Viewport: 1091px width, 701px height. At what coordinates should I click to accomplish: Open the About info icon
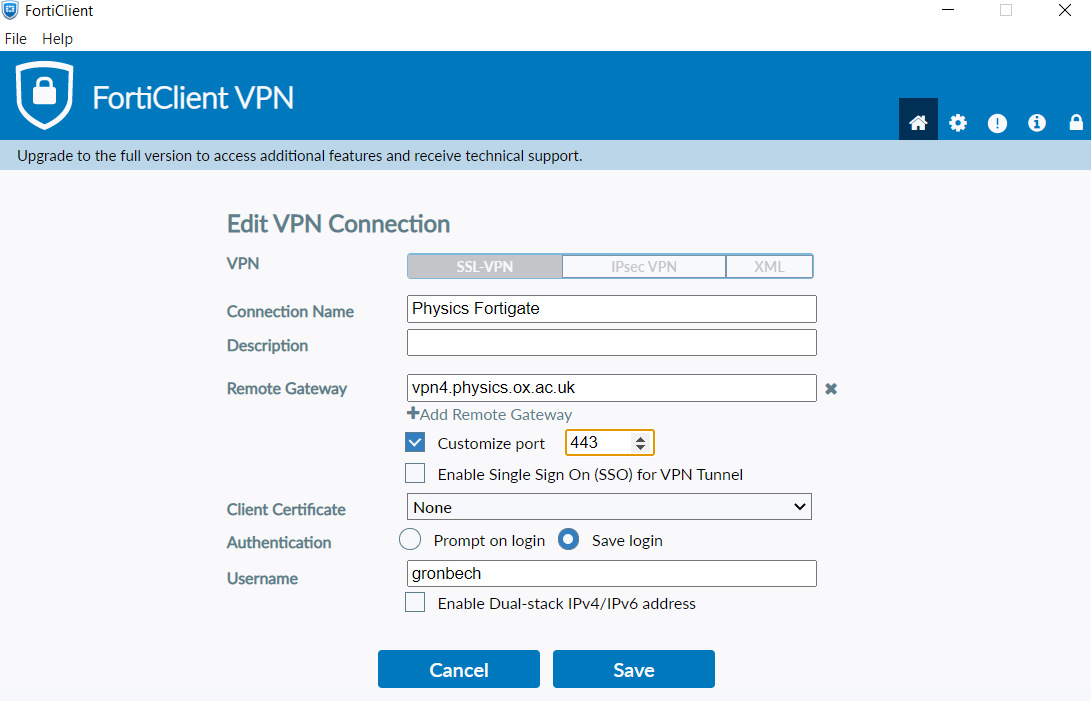click(x=1037, y=122)
